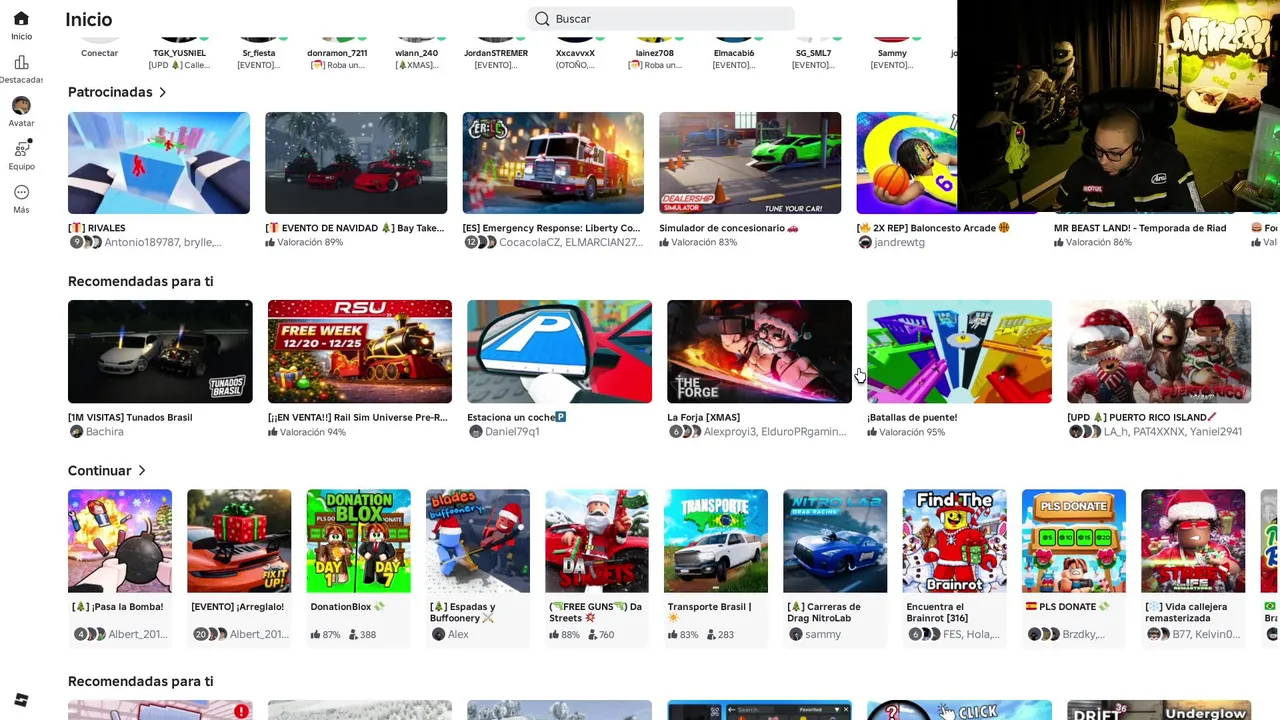This screenshot has height=720, width=1280.
Task: Open Tunados Brasil game thumbnail
Action: pos(160,351)
